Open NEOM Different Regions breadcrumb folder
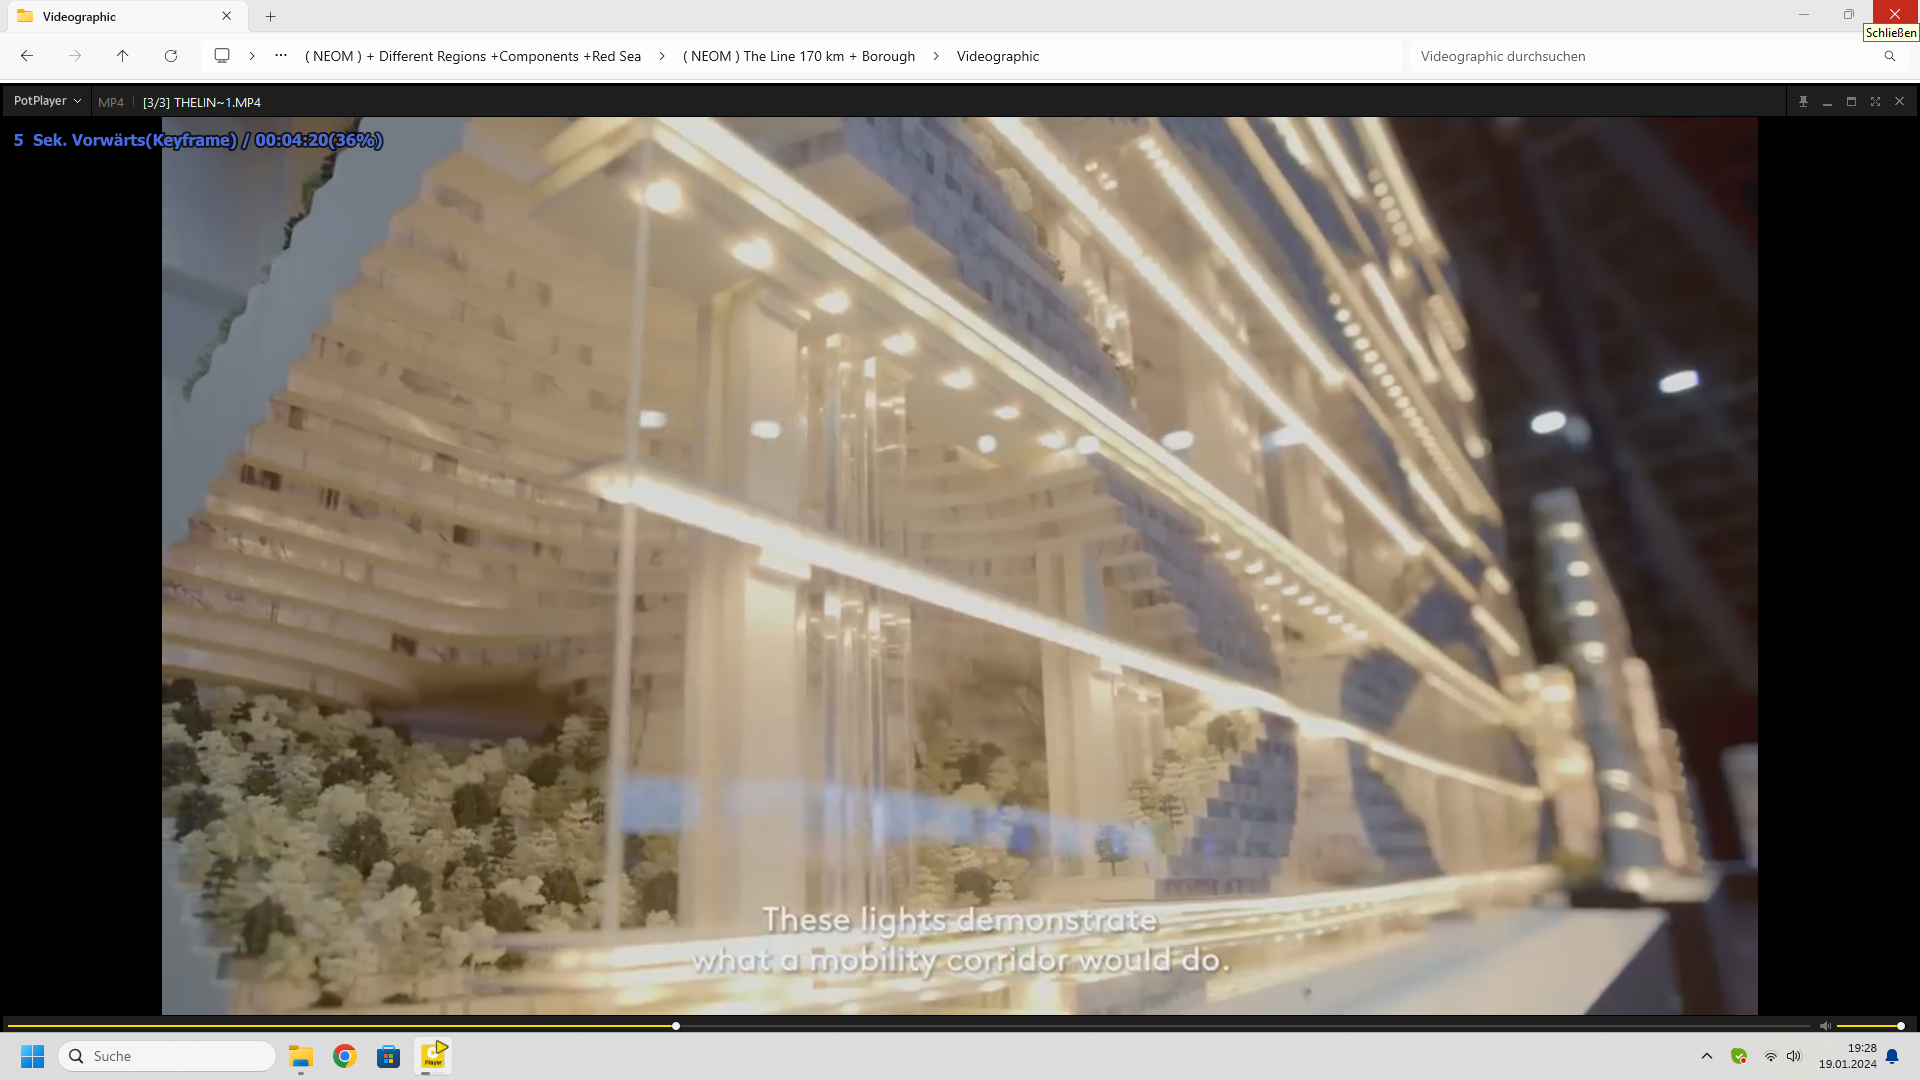The height and width of the screenshot is (1080, 1920). [x=473, y=56]
